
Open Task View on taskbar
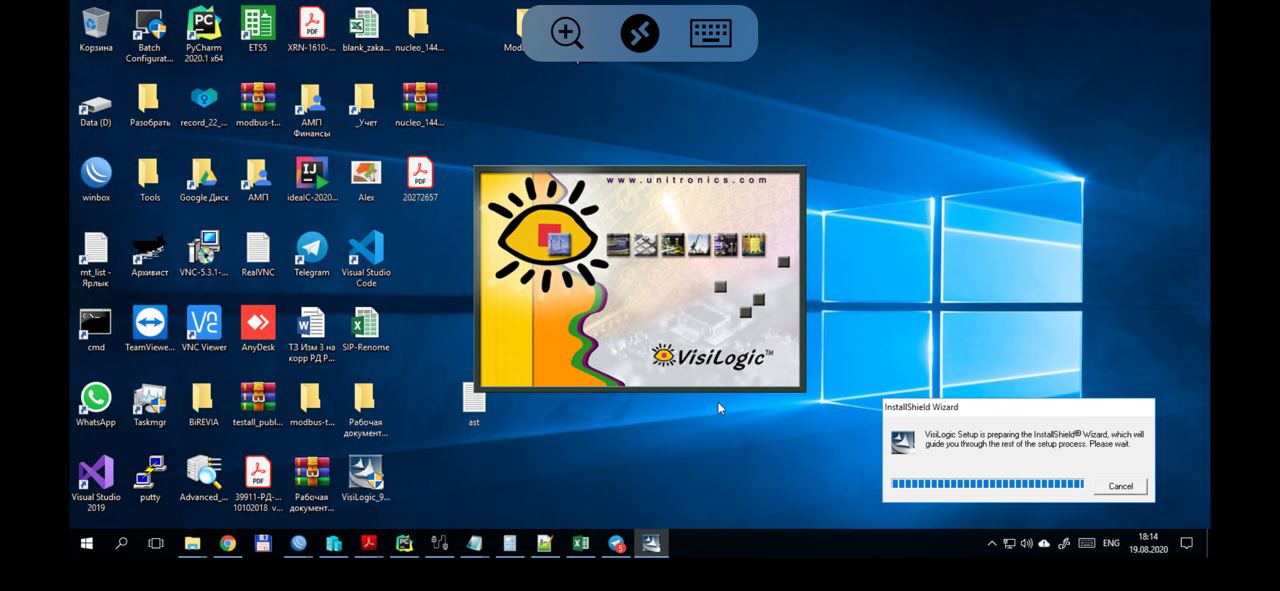tap(156, 544)
